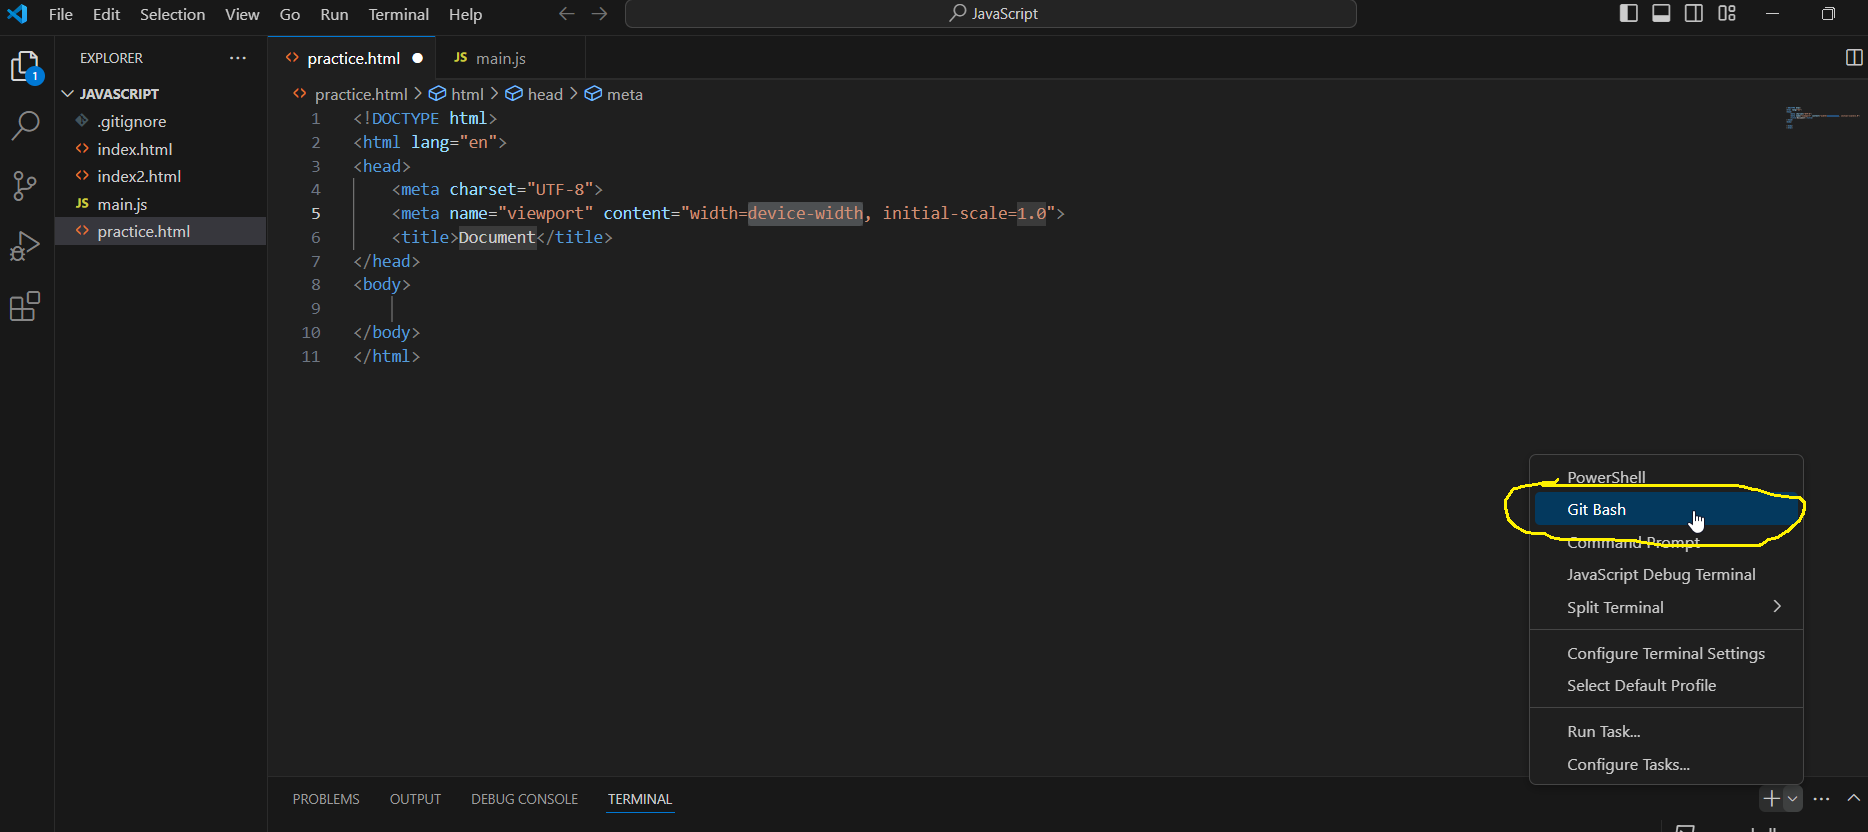Go back with the left arrow
The height and width of the screenshot is (832, 1868).
(567, 14)
